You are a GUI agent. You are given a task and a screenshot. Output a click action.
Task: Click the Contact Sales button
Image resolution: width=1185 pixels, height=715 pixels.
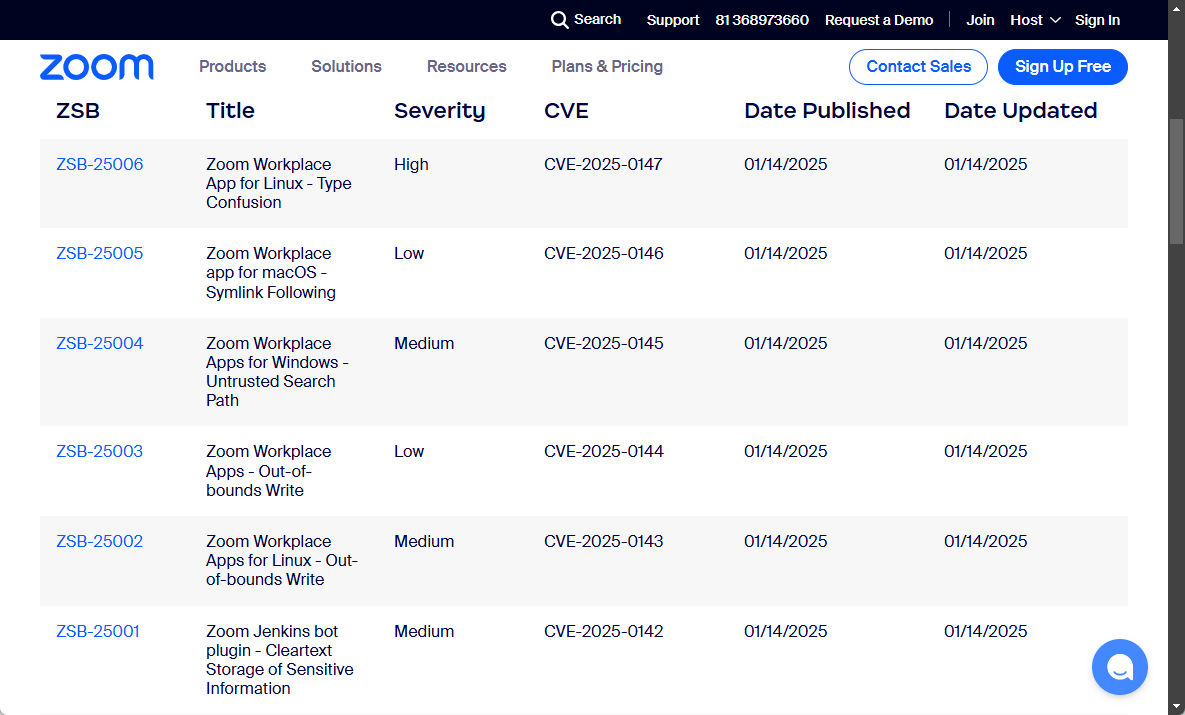[918, 67]
